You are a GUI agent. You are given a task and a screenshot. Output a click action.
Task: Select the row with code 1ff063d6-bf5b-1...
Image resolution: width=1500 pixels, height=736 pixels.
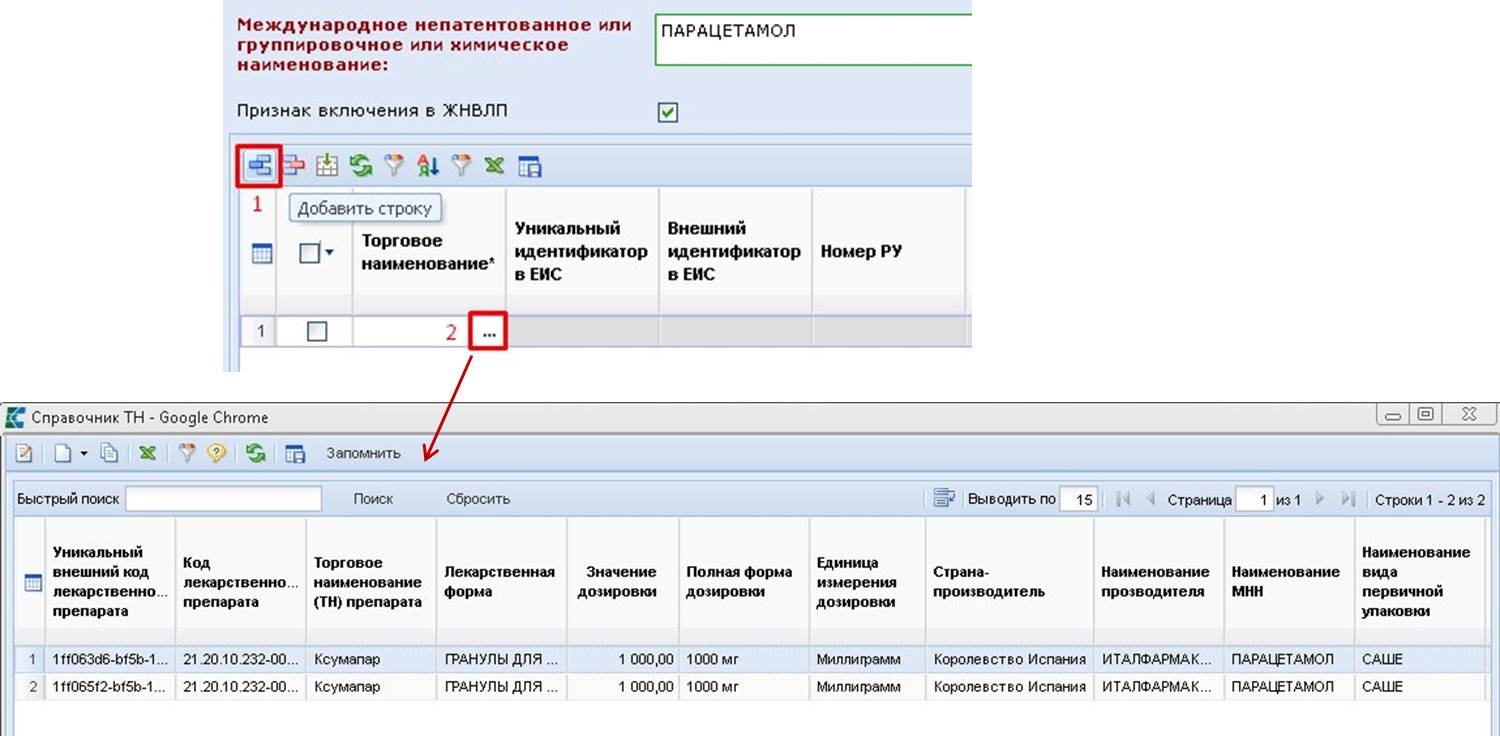(x=749, y=659)
